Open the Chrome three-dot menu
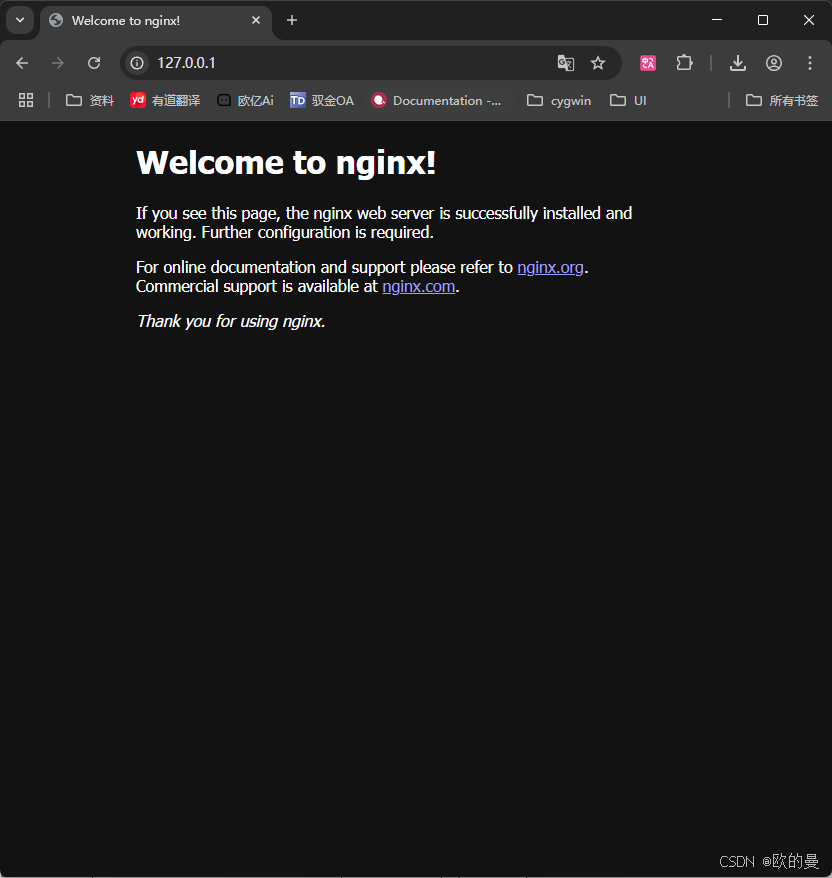832x878 pixels. [x=810, y=63]
